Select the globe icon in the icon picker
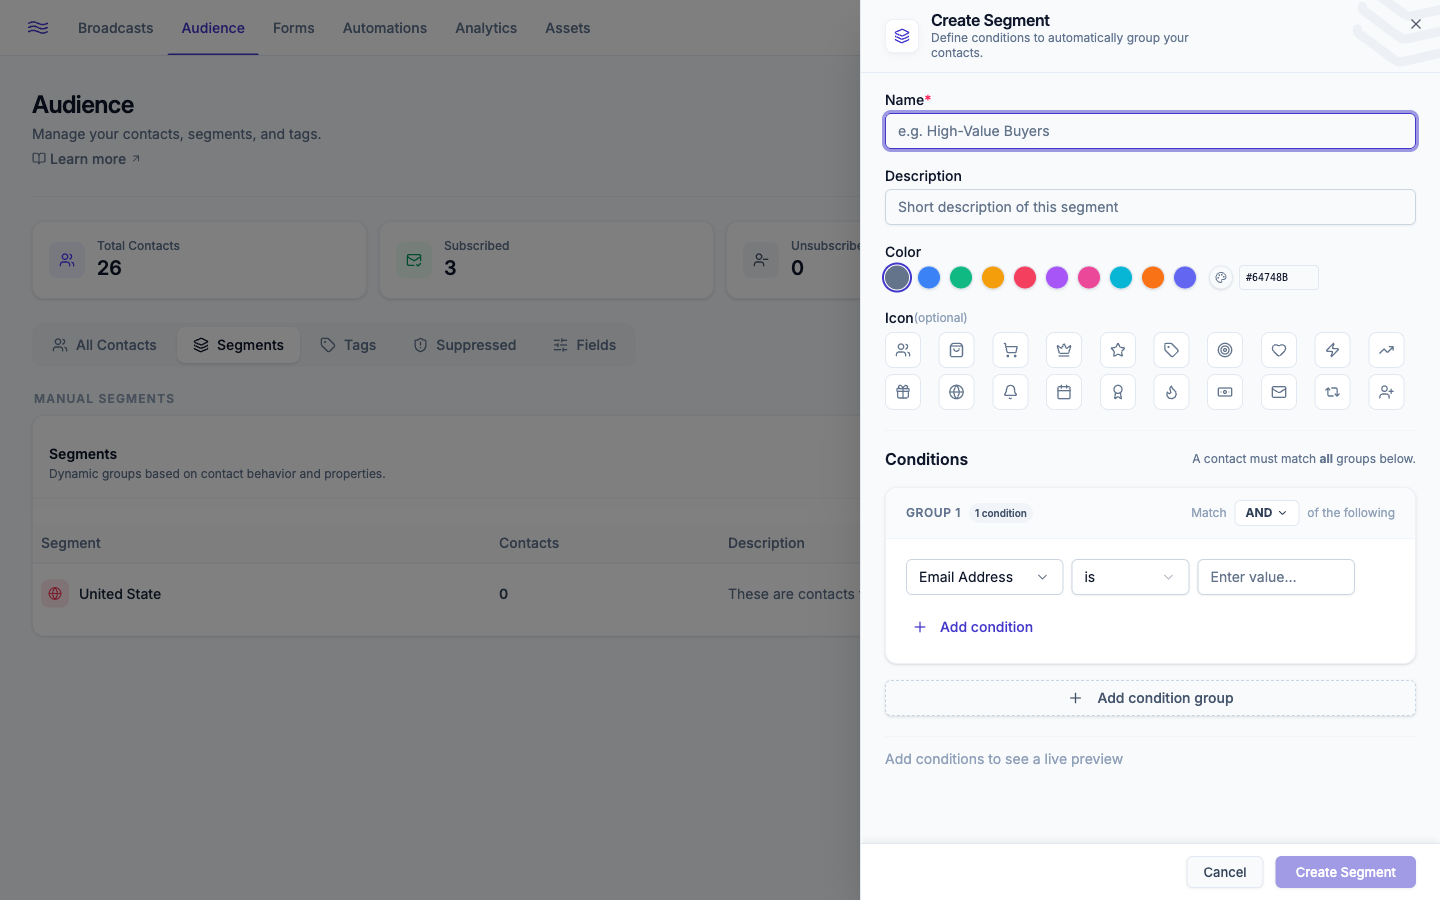The width and height of the screenshot is (1440, 900). point(957,392)
